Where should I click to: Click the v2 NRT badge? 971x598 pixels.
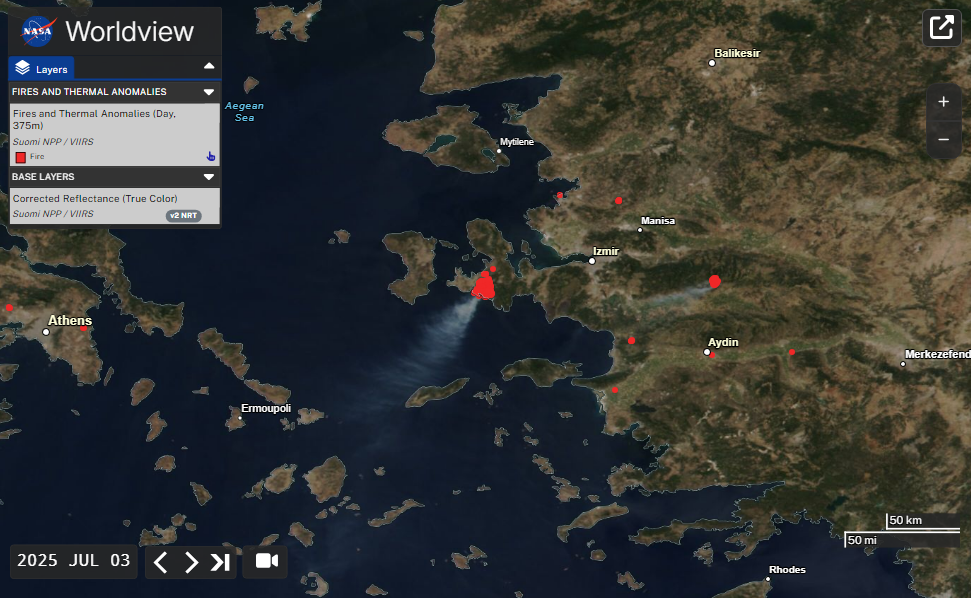click(183, 215)
